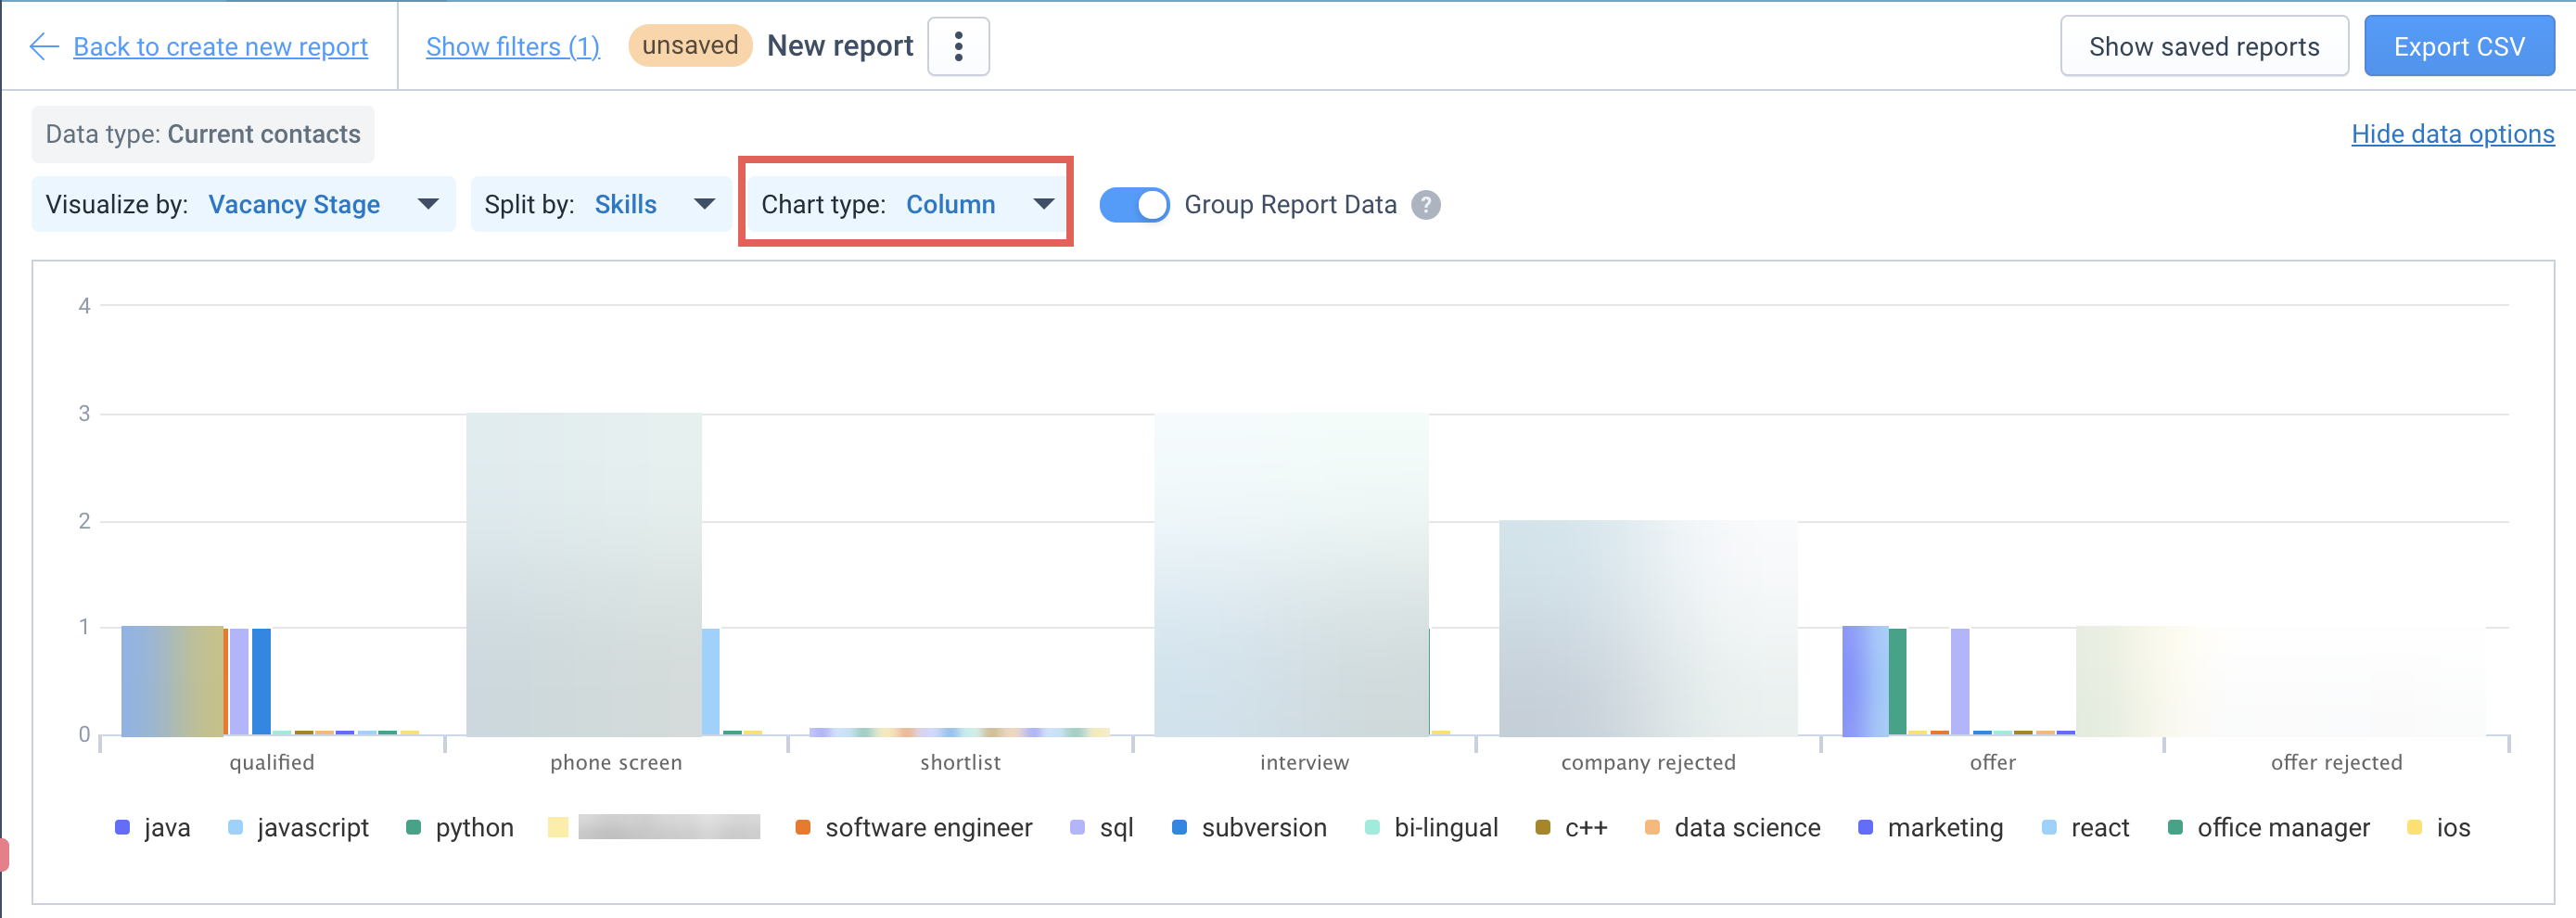The height and width of the screenshot is (918, 2576).
Task: Toggle python series in chart legend
Action: pos(460,827)
